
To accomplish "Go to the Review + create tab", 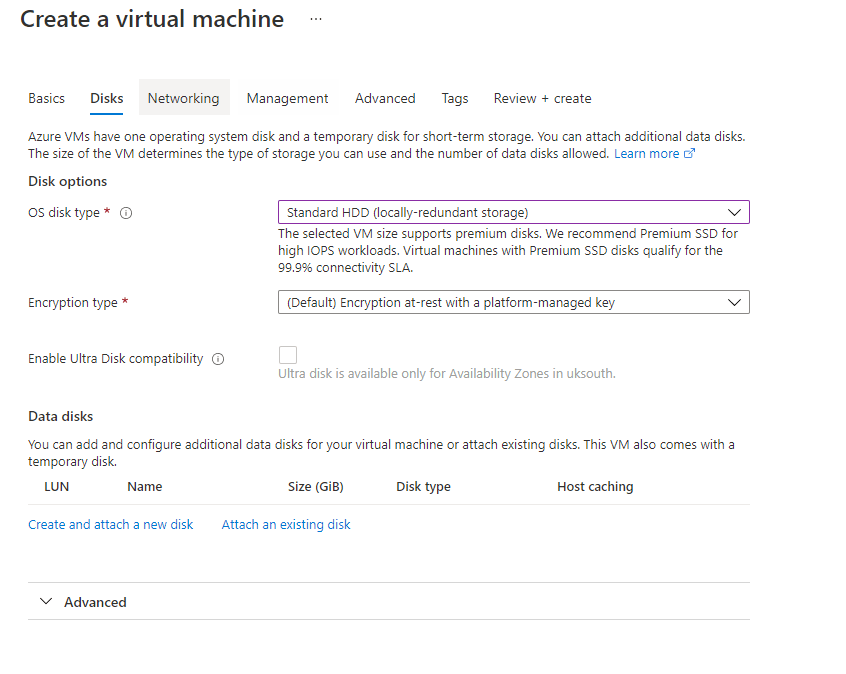I will pyautogui.click(x=542, y=98).
